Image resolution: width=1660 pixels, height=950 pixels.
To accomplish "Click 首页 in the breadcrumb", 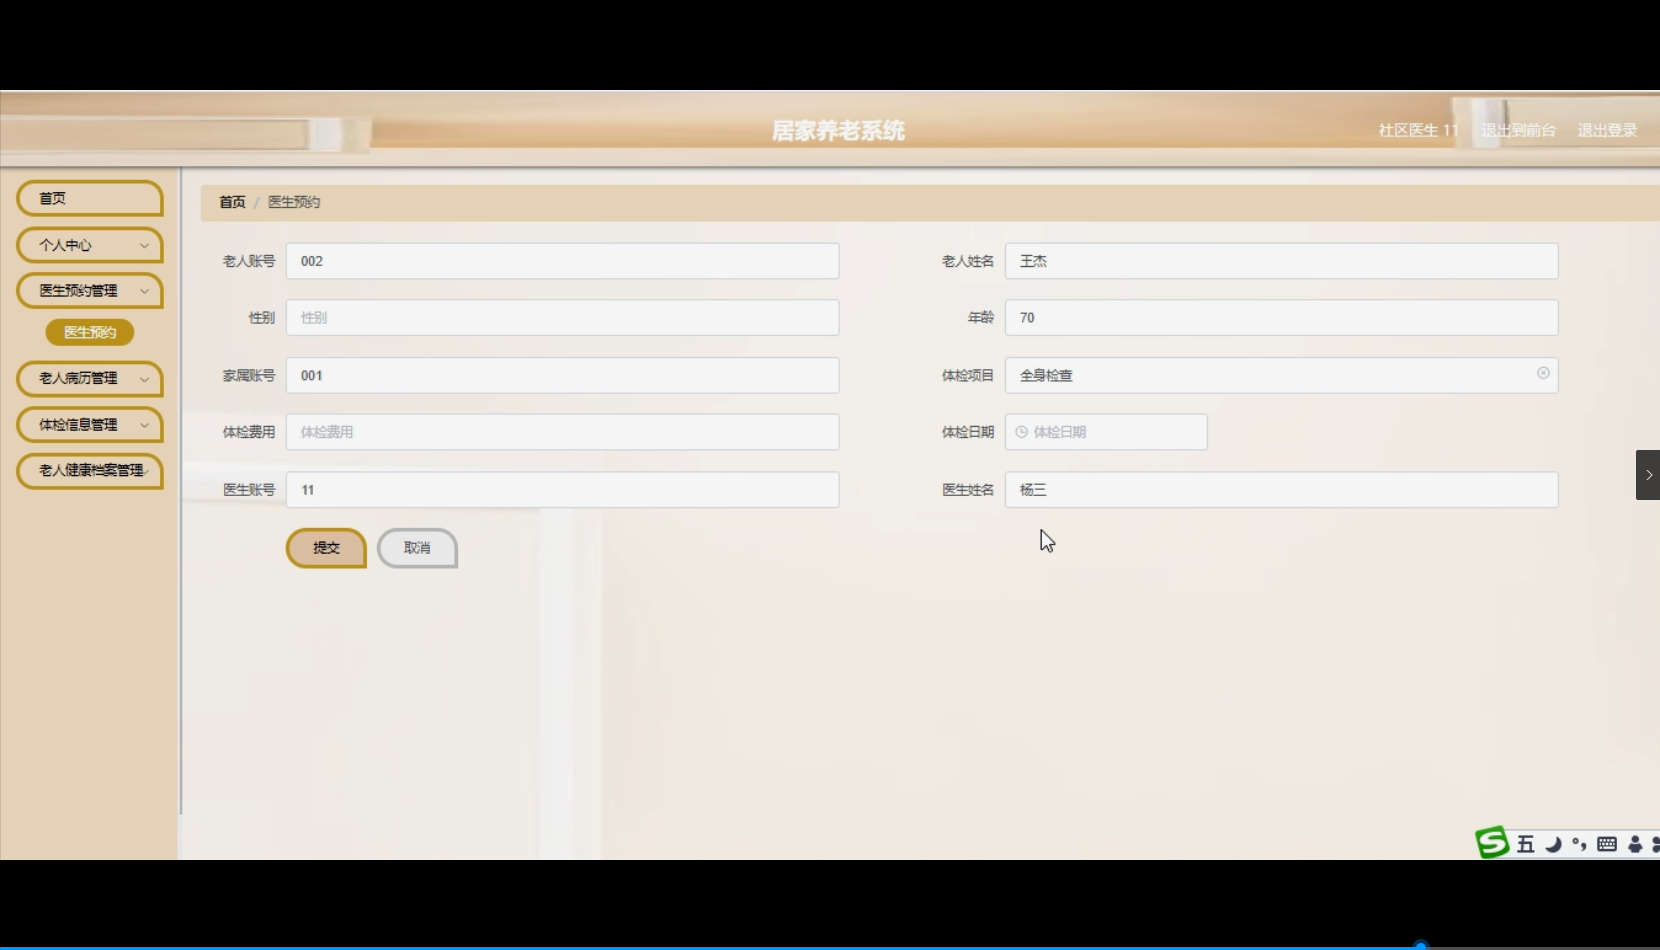I will click(232, 202).
